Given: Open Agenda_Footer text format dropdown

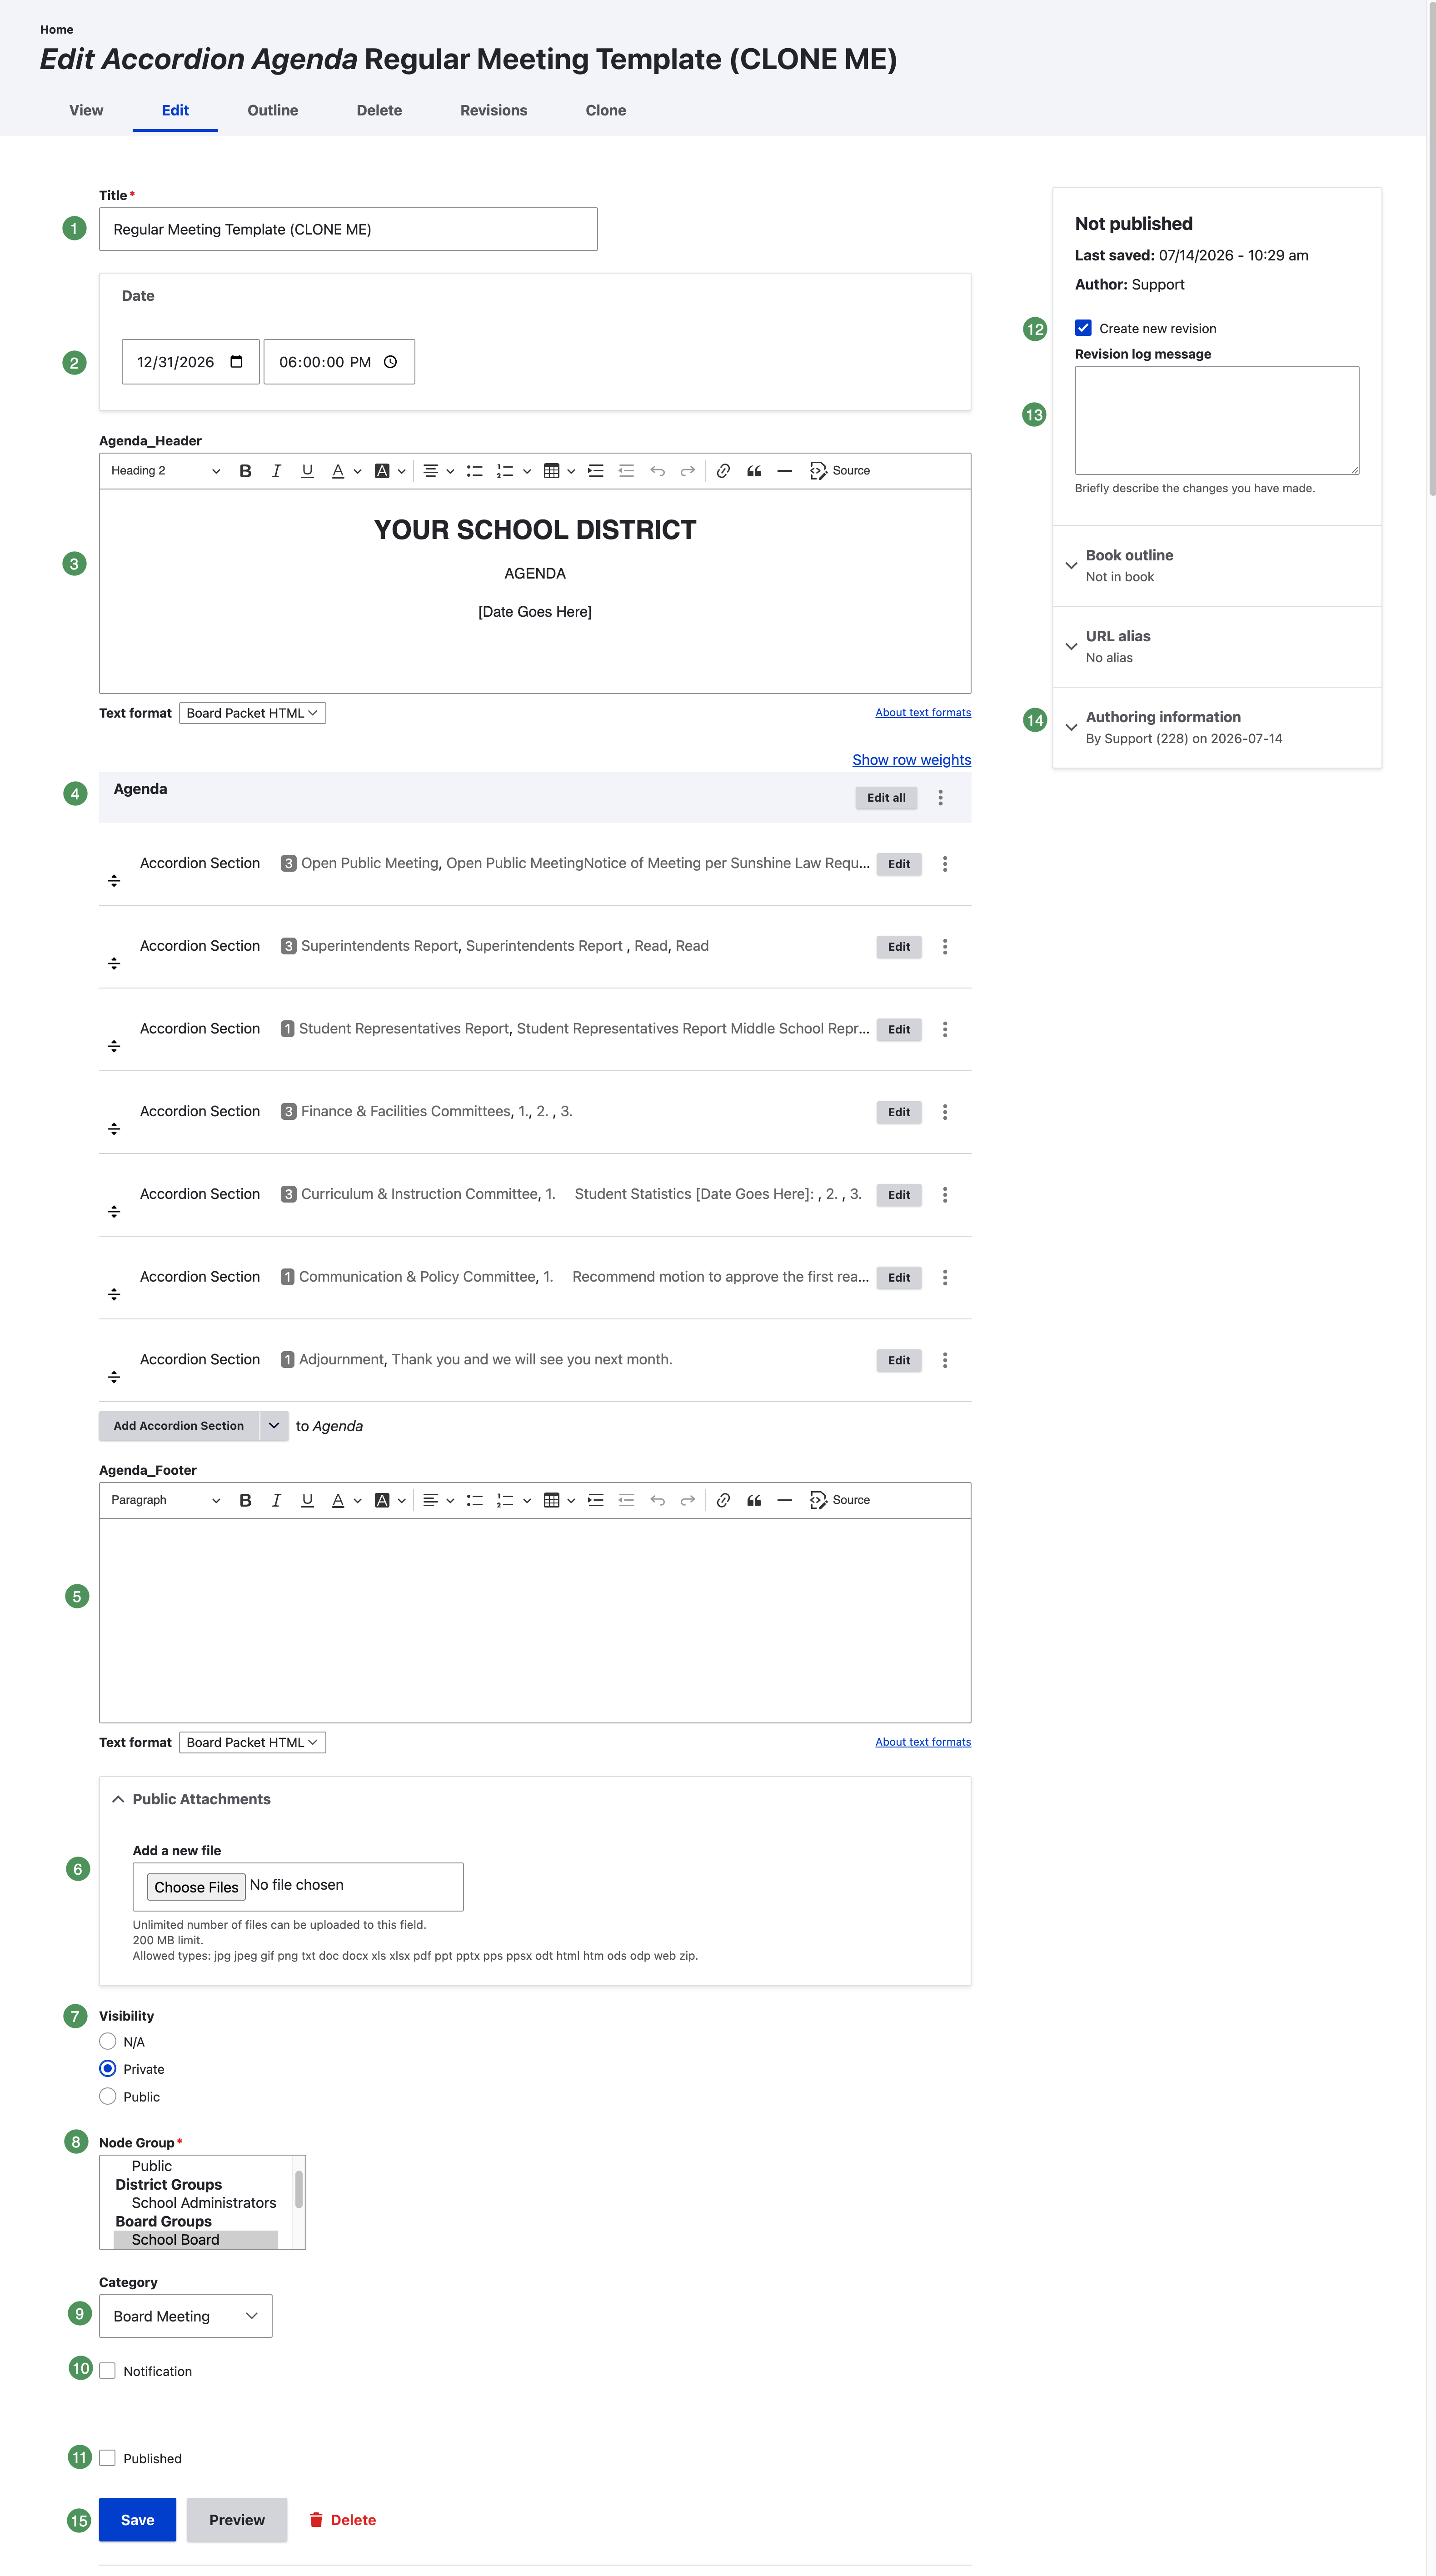Looking at the screenshot, I should (252, 1742).
